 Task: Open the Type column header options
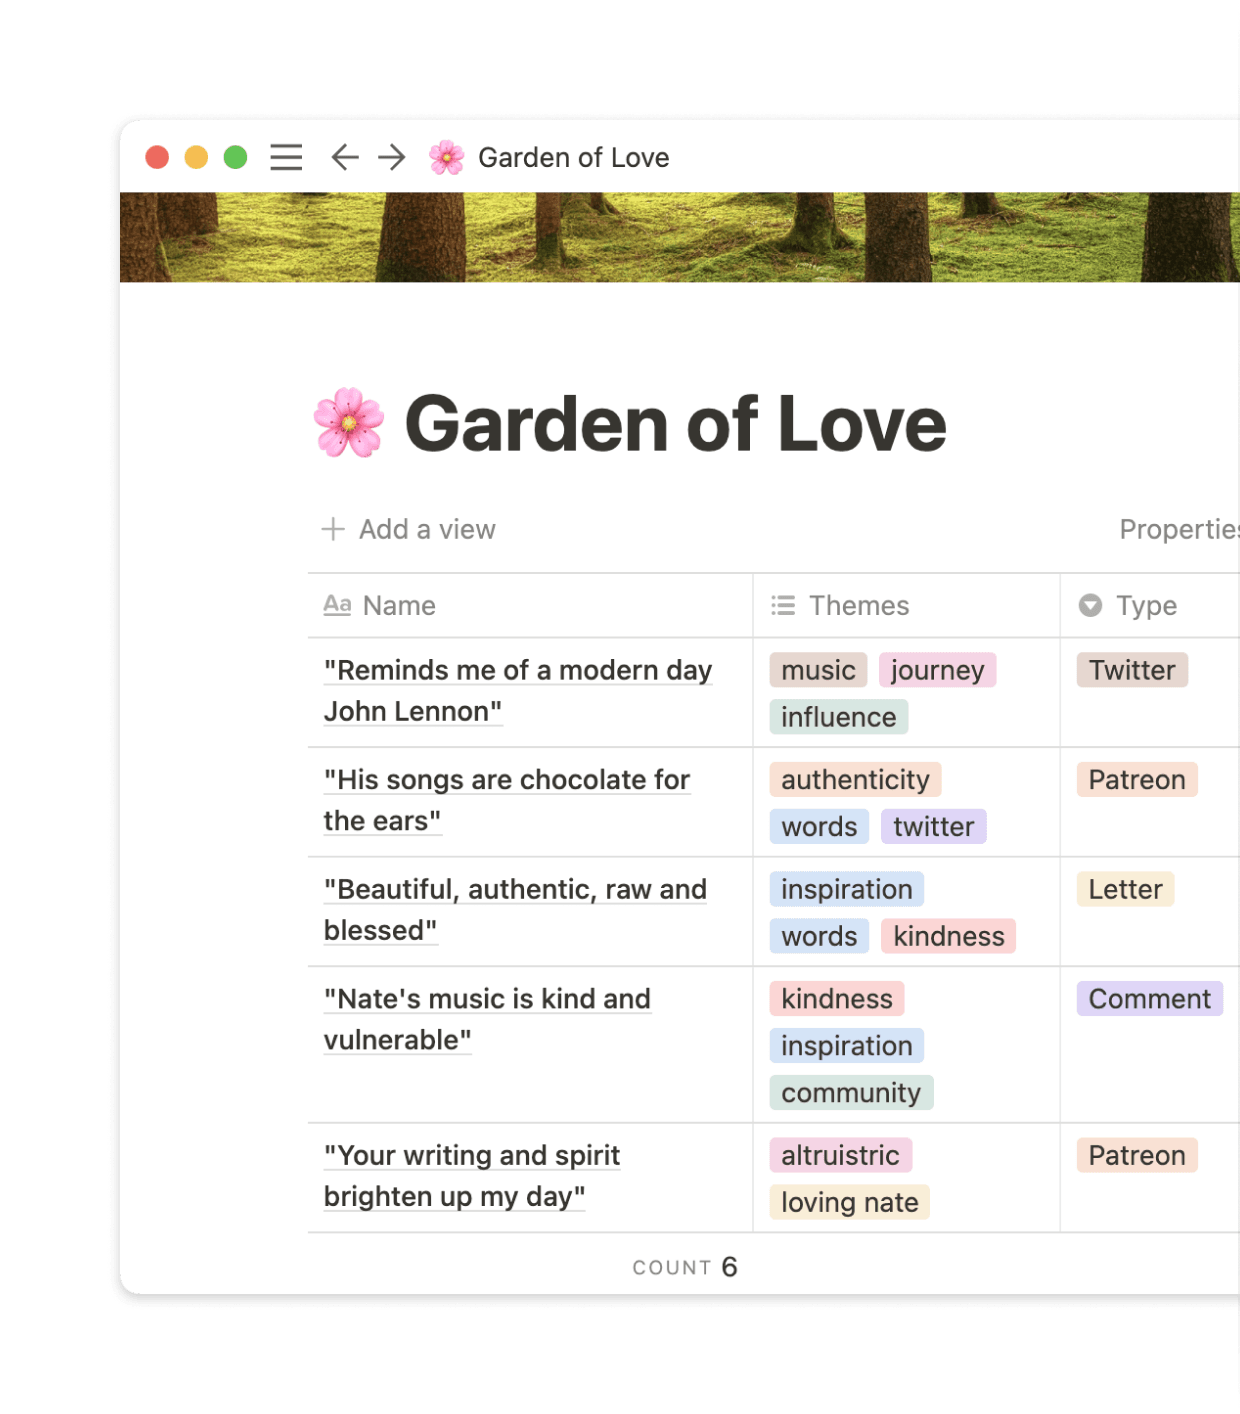1146,605
